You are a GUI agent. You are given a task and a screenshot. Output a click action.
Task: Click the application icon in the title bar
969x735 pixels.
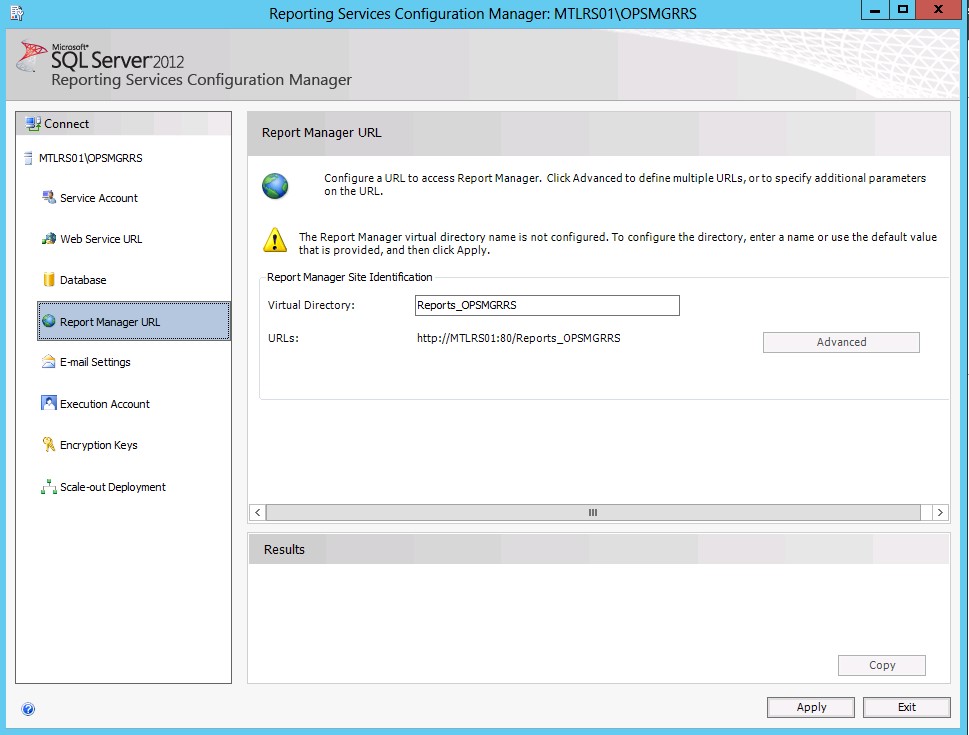(x=17, y=12)
